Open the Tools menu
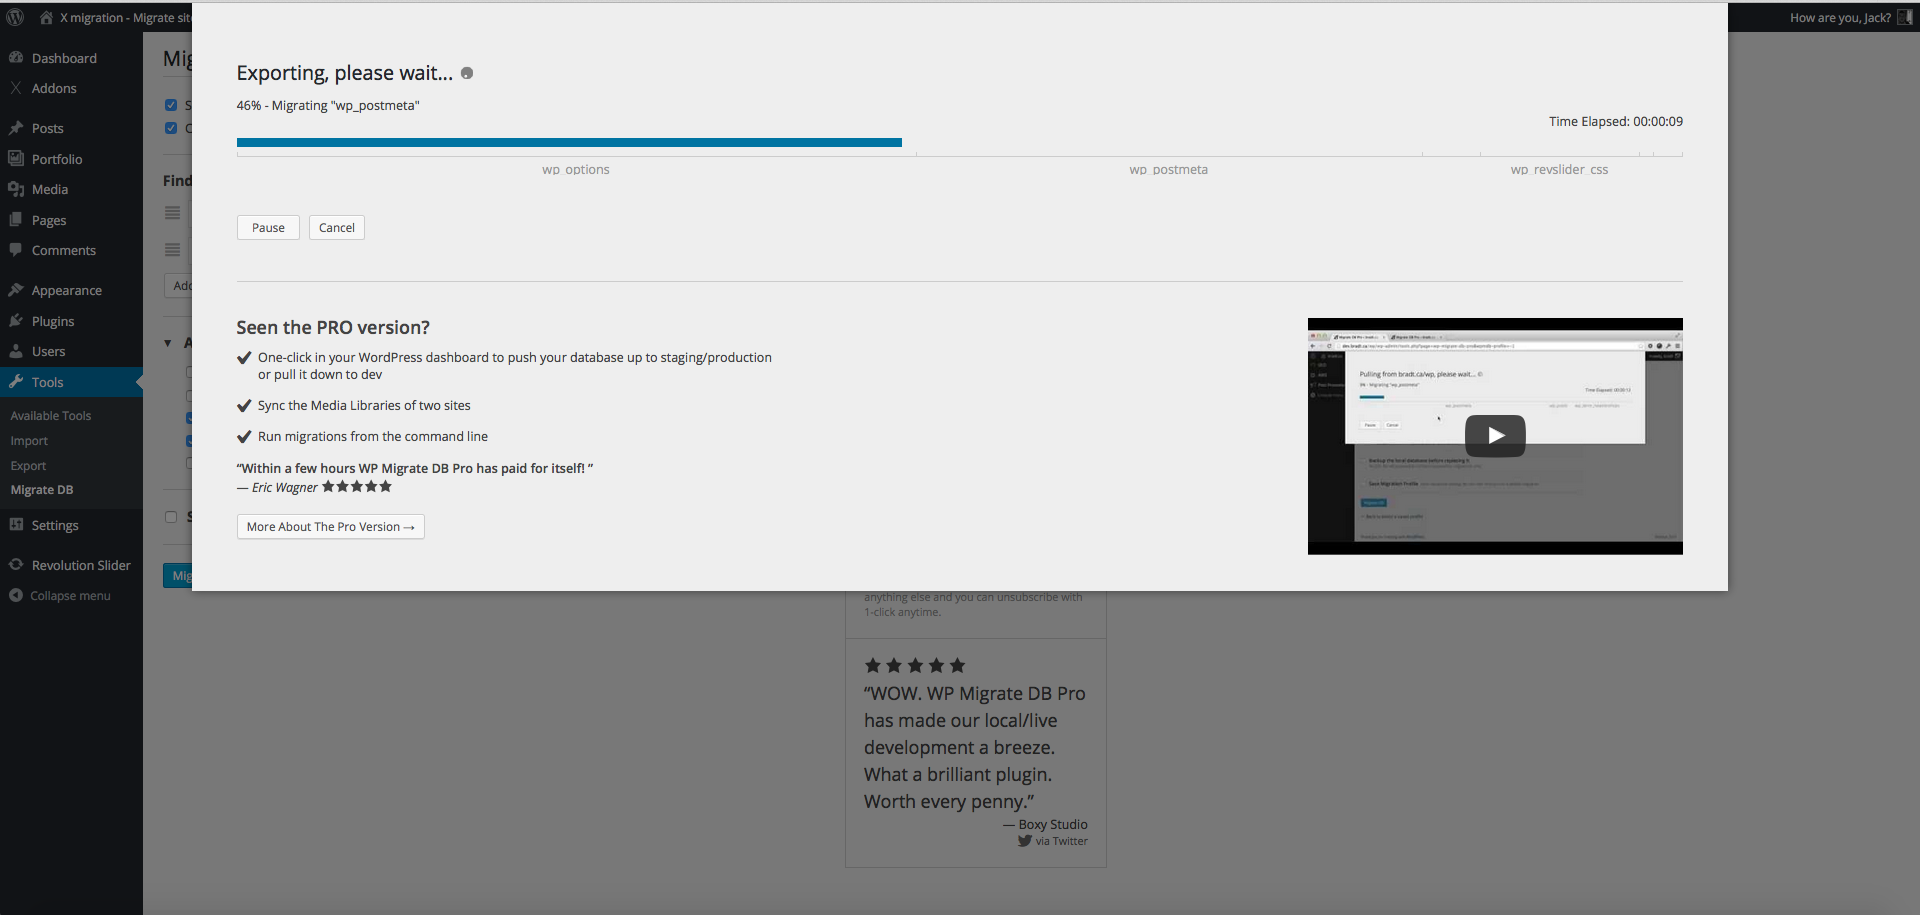 click(x=71, y=382)
